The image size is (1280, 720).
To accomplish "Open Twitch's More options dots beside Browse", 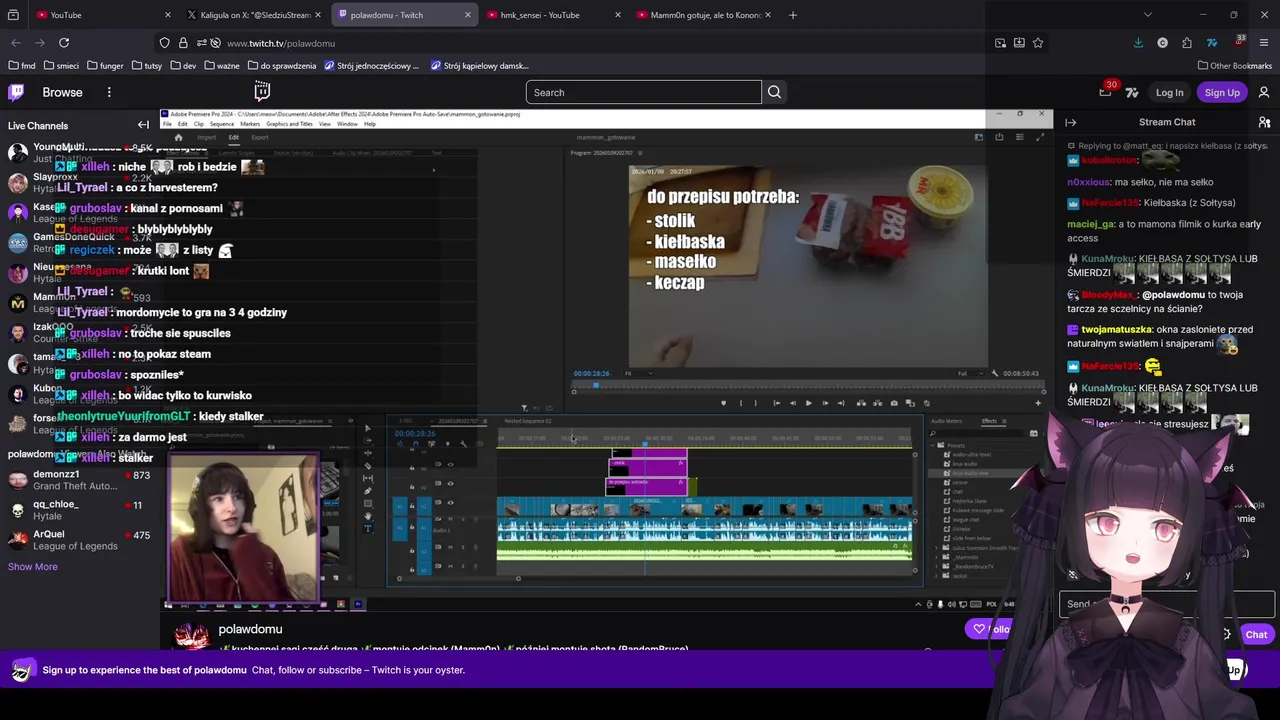I will [109, 92].
